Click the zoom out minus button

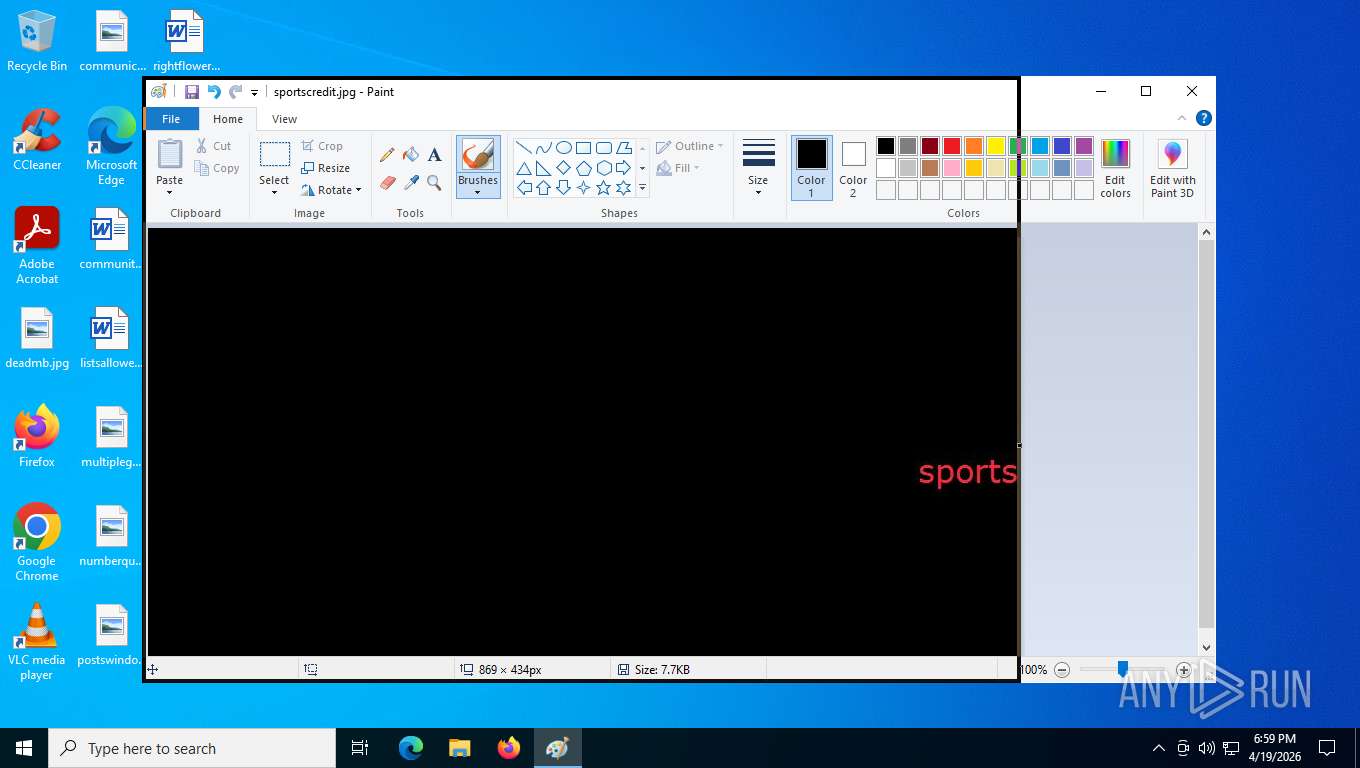coord(1062,670)
